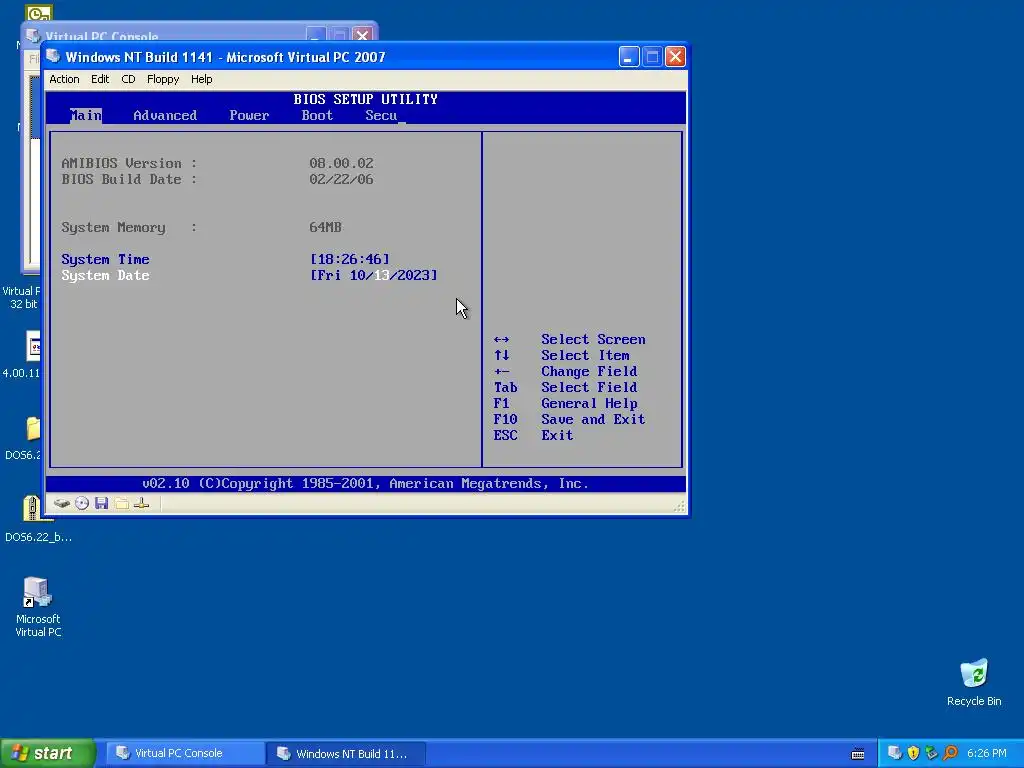This screenshot has width=1024, height=768.
Task: Select the DOS6.22_b... zipped desktop file
Action: click(x=38, y=520)
